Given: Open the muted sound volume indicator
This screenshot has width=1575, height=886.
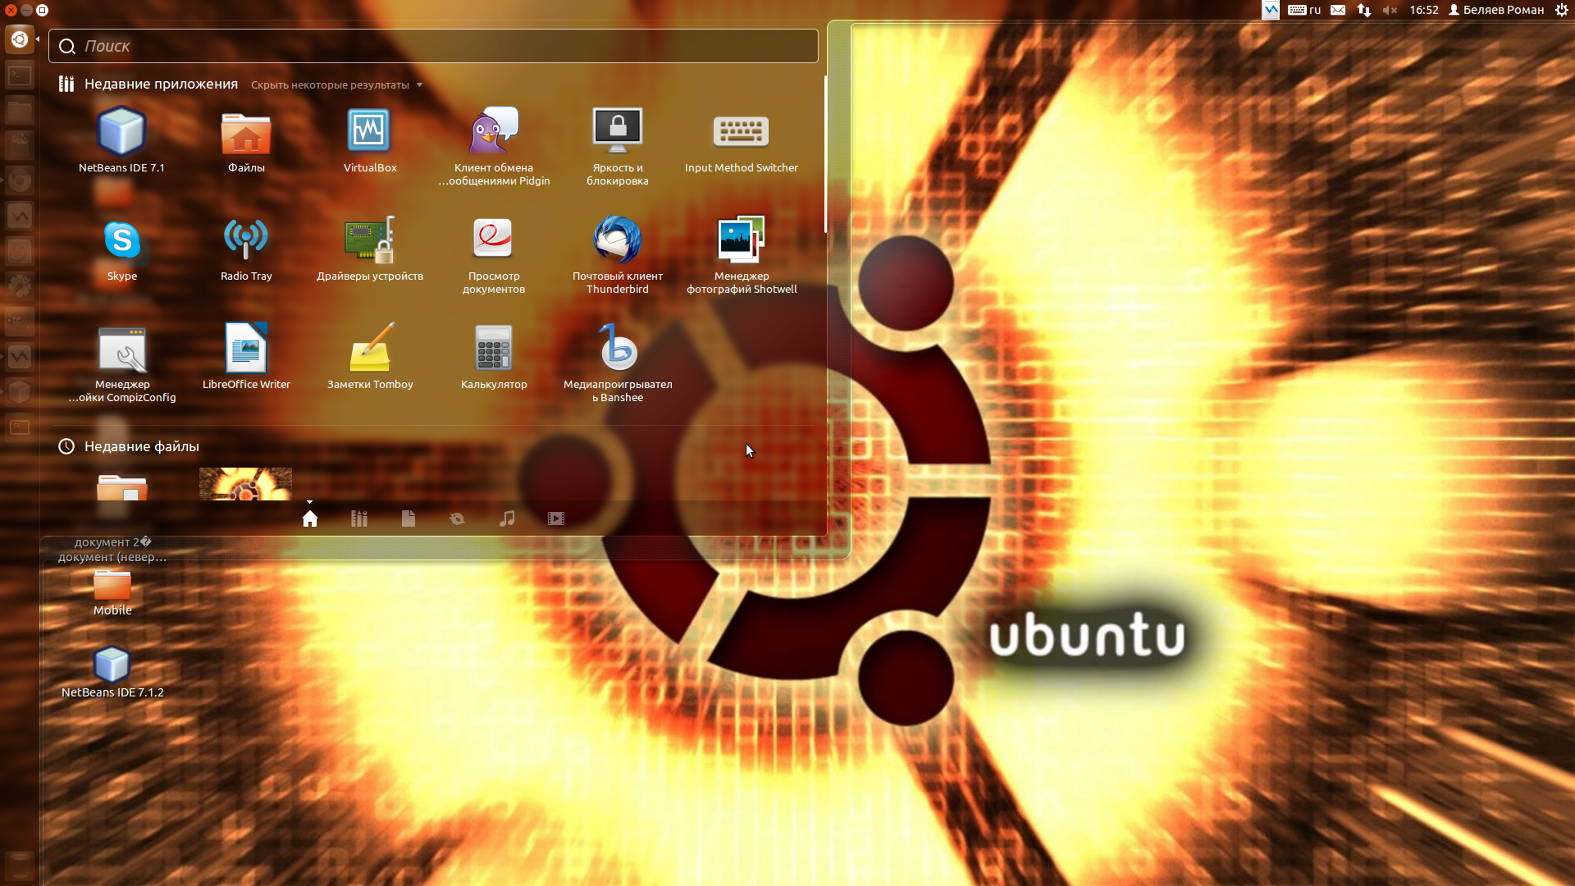Looking at the screenshot, I should point(1390,10).
